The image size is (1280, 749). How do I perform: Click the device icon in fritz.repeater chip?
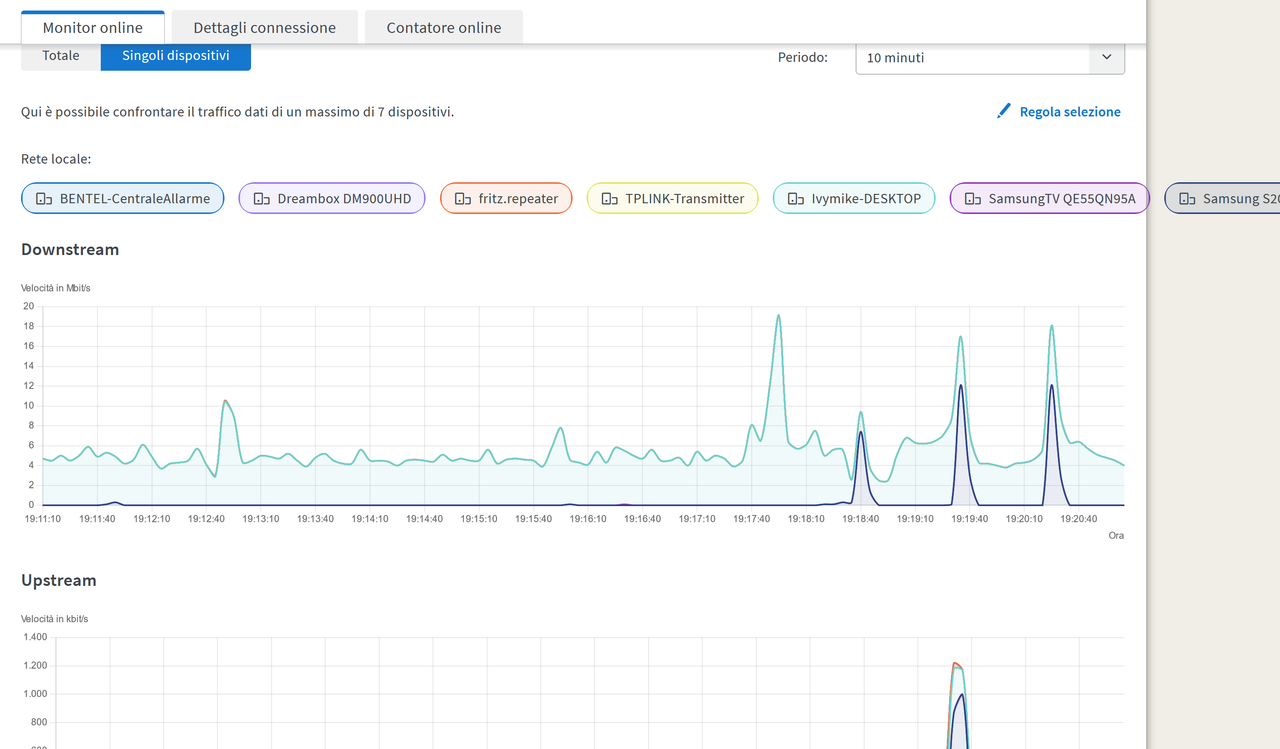463,199
